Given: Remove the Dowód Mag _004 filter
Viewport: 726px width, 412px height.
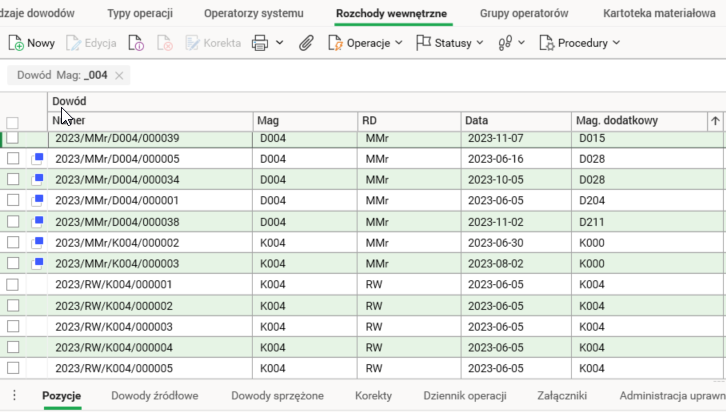Looking at the screenshot, I should [x=119, y=75].
